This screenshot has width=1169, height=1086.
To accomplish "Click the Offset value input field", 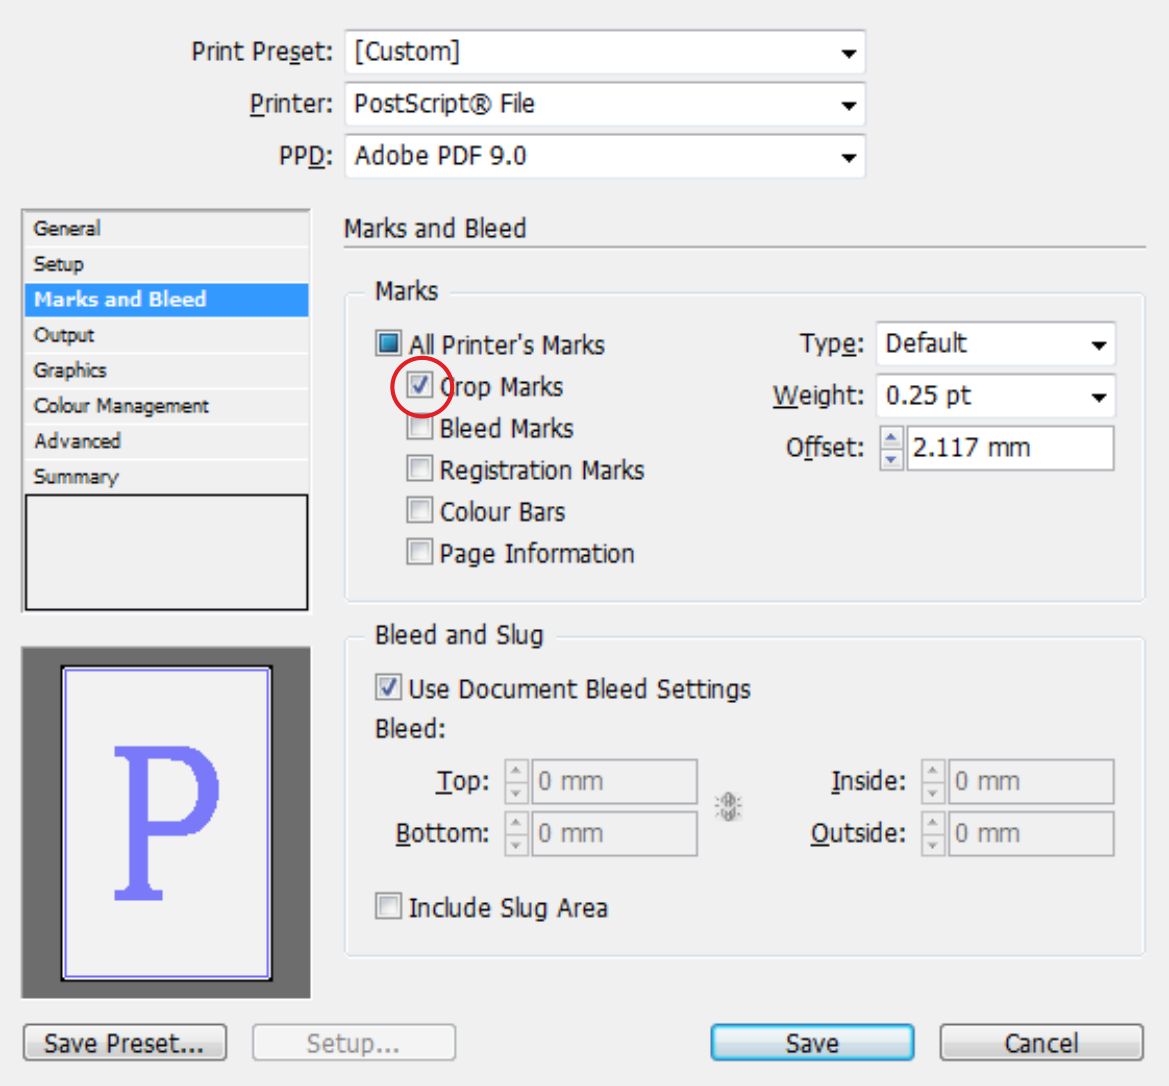I will point(1008,448).
